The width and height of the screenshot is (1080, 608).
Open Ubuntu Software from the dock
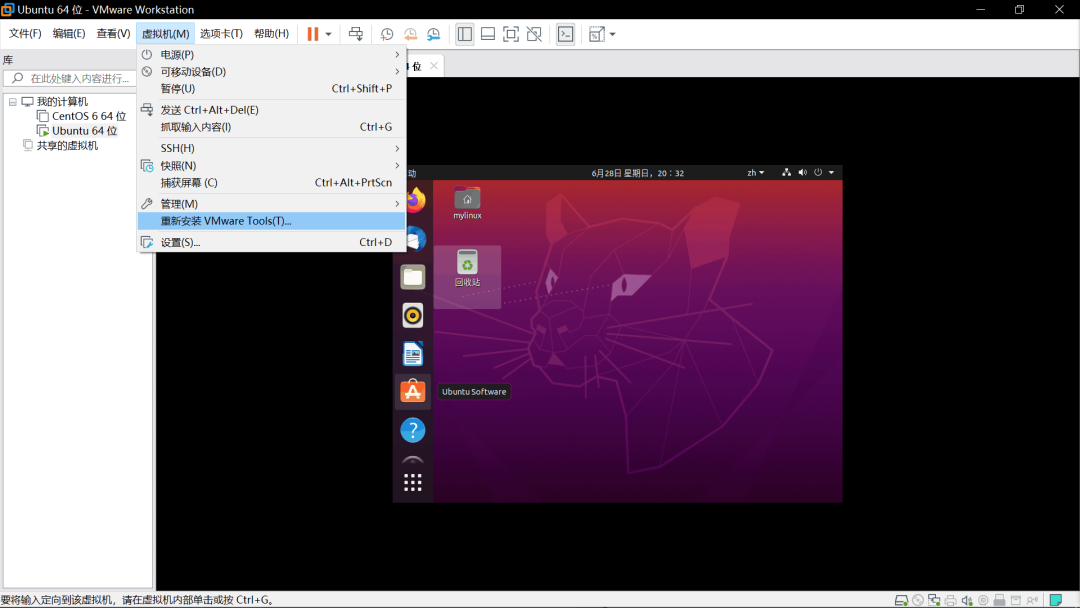pyautogui.click(x=413, y=392)
